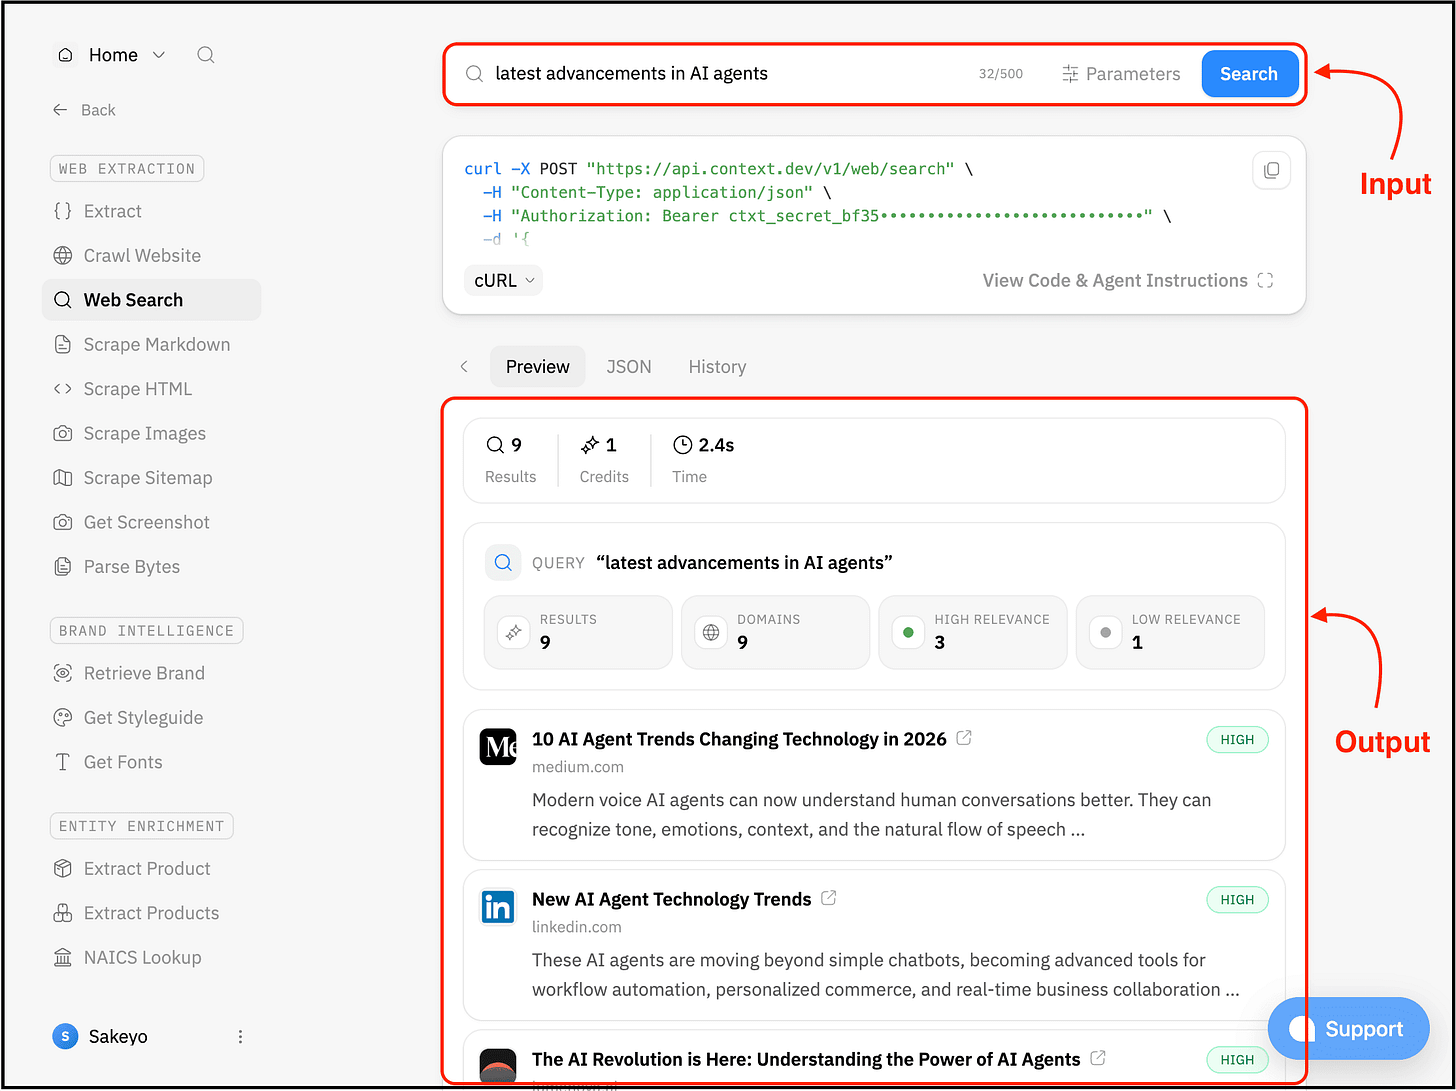Viewport: 1456px width, 1091px height.
Task: Open New AI Agent Technology Trends result
Action: [671, 900]
